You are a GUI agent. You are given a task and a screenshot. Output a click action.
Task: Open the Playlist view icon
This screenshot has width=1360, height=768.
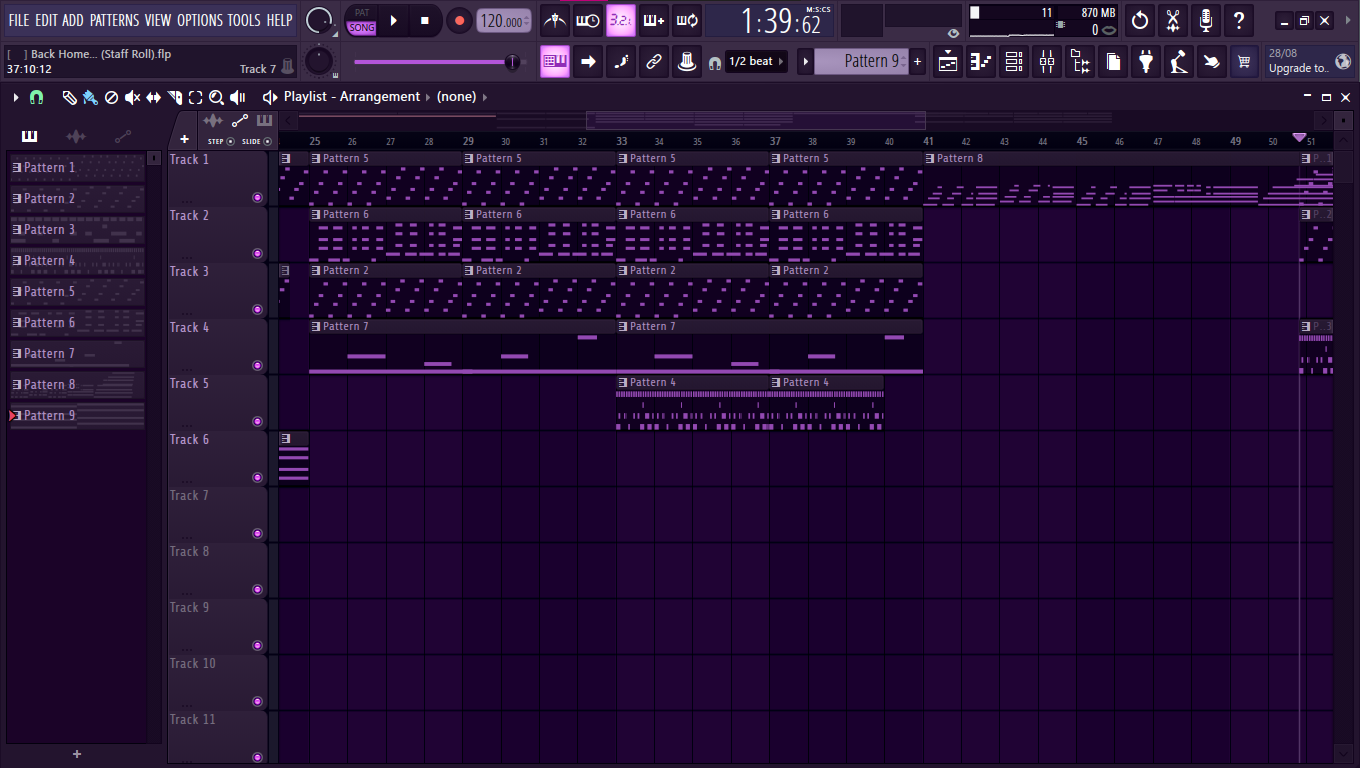click(x=948, y=62)
